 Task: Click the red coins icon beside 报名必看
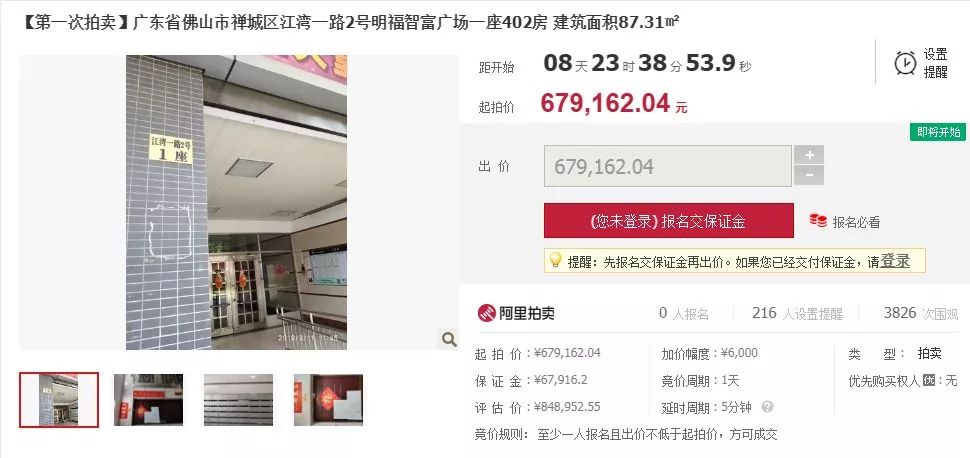[x=818, y=221]
